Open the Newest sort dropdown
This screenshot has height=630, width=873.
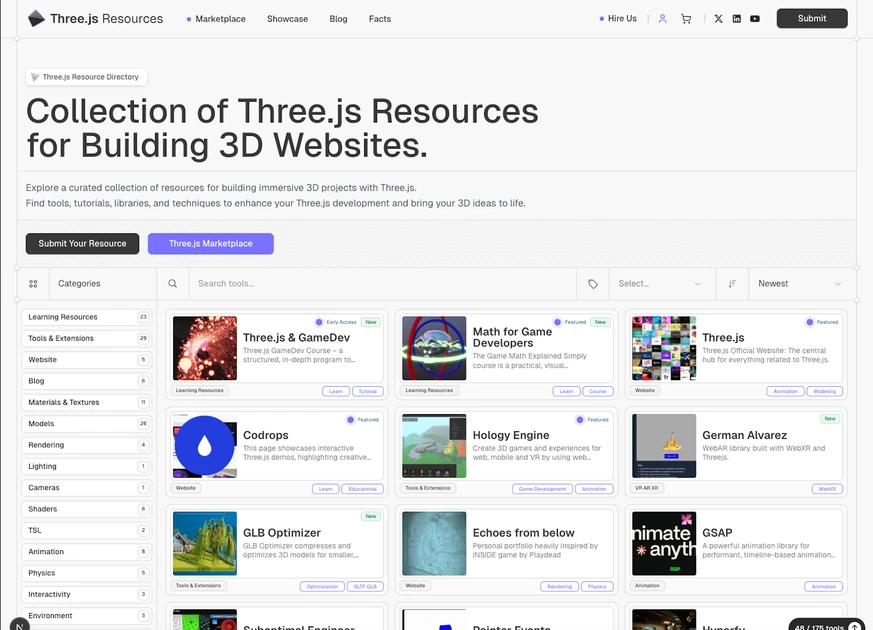[800, 284]
